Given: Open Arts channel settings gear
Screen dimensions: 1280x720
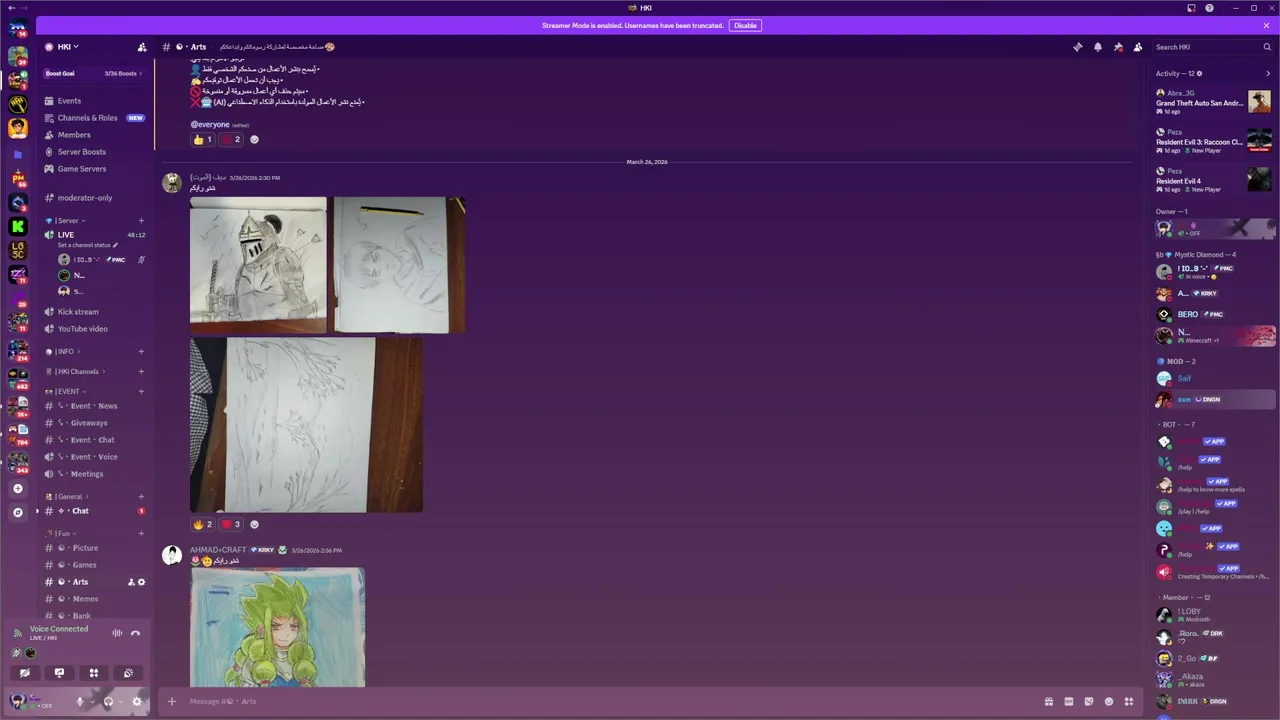Looking at the screenshot, I should [141, 582].
